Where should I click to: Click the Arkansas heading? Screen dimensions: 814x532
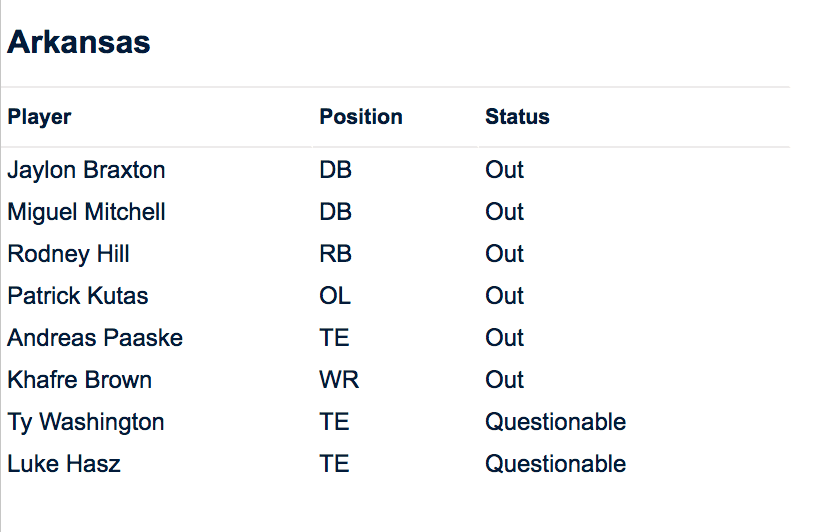tap(79, 42)
